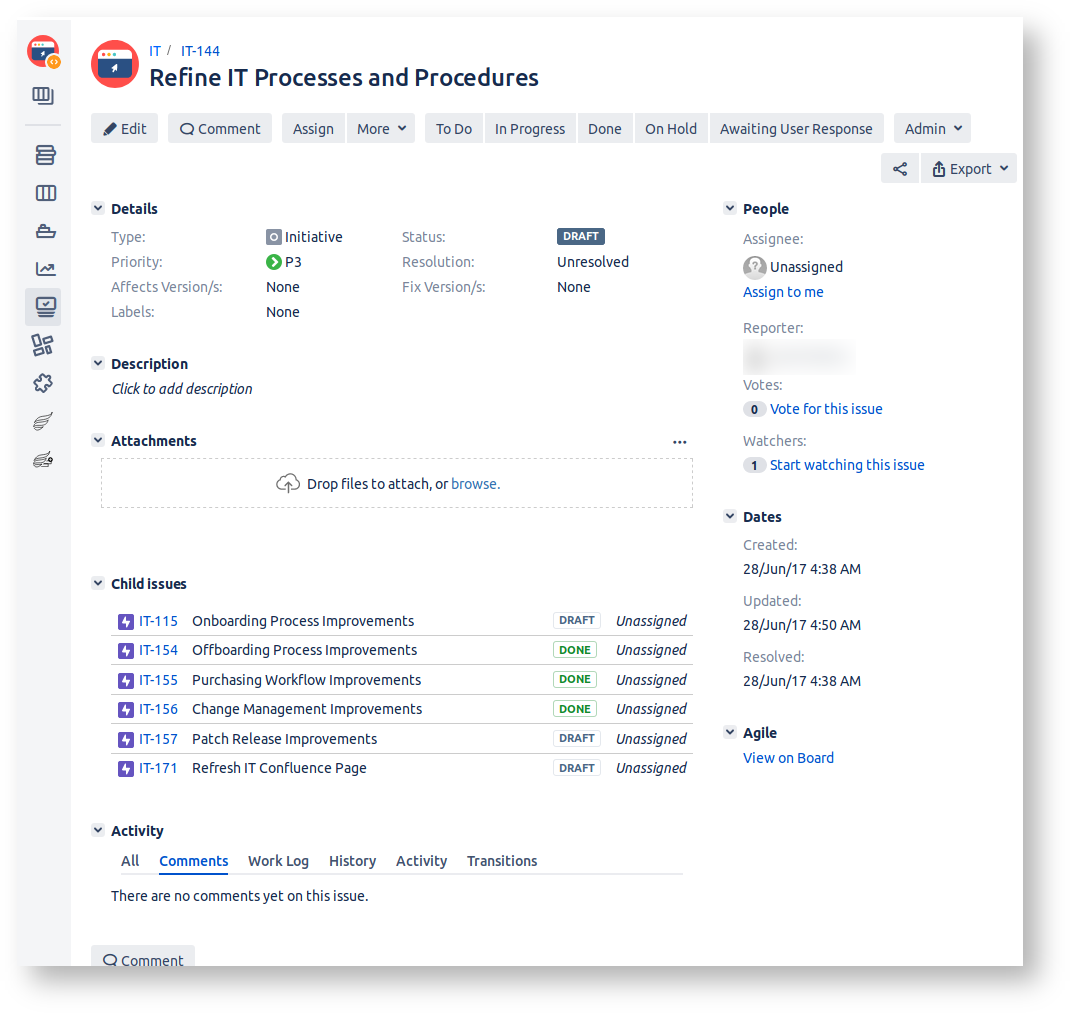Click the Assign to me link
Image resolution: width=1071 pixels, height=1014 pixels.
783,292
